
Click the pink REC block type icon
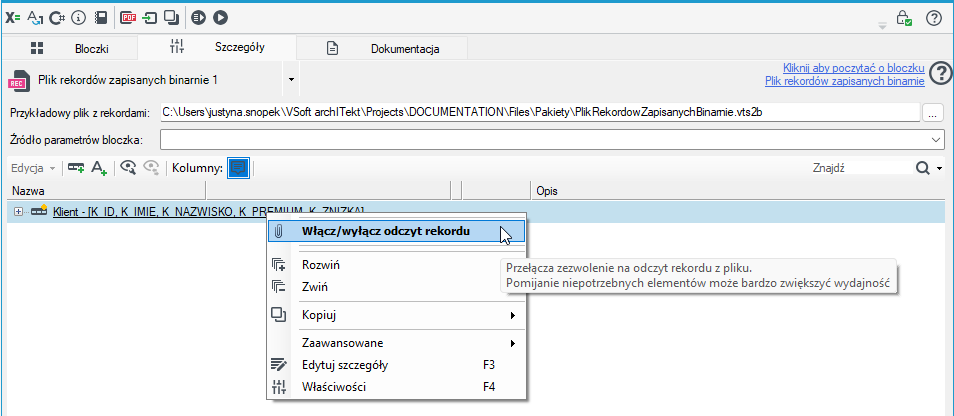[19, 80]
